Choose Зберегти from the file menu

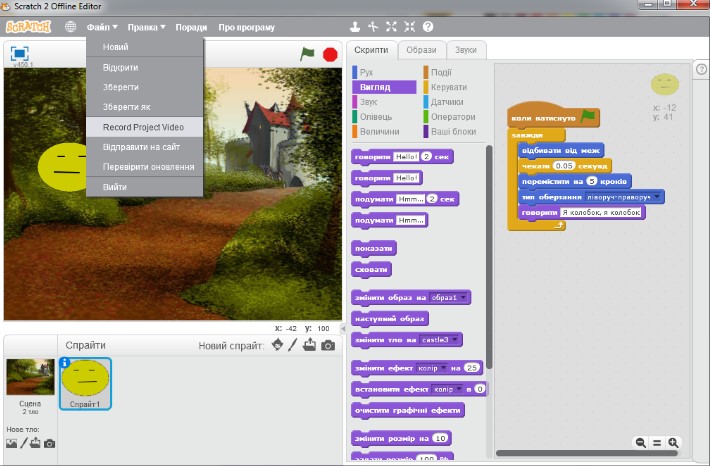[x=144, y=87]
